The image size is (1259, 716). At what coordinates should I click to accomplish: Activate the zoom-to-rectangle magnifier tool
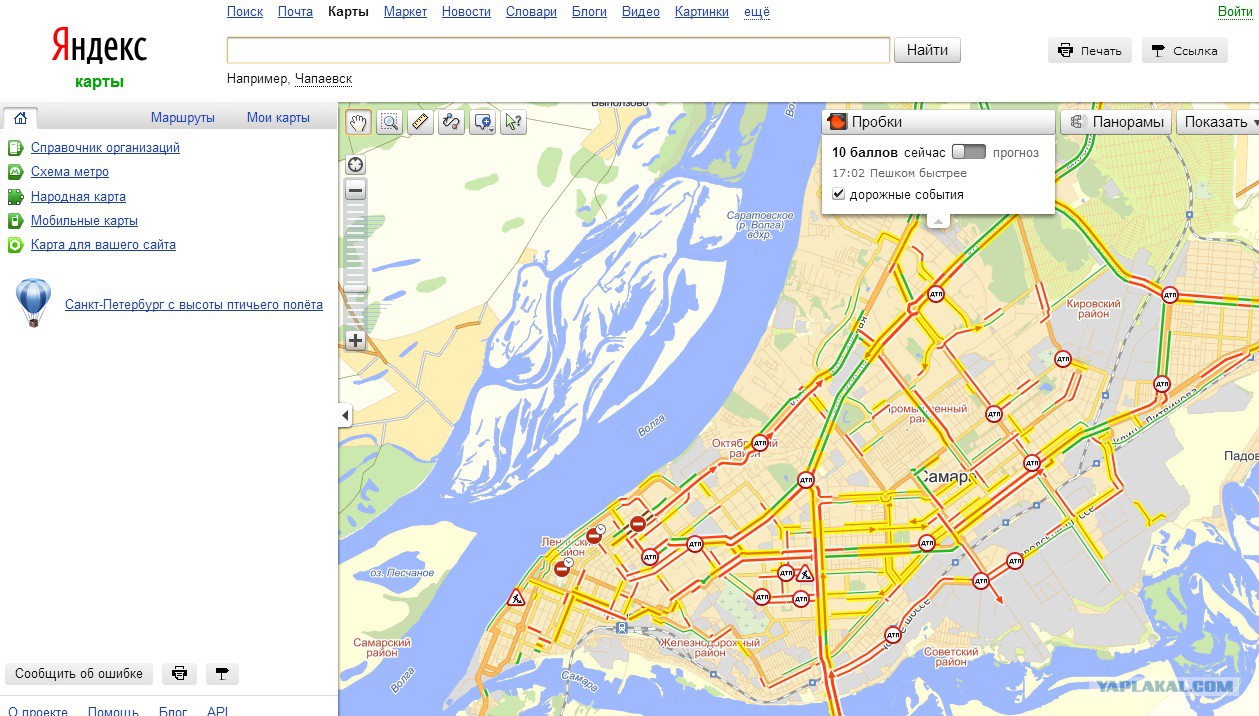(x=390, y=122)
